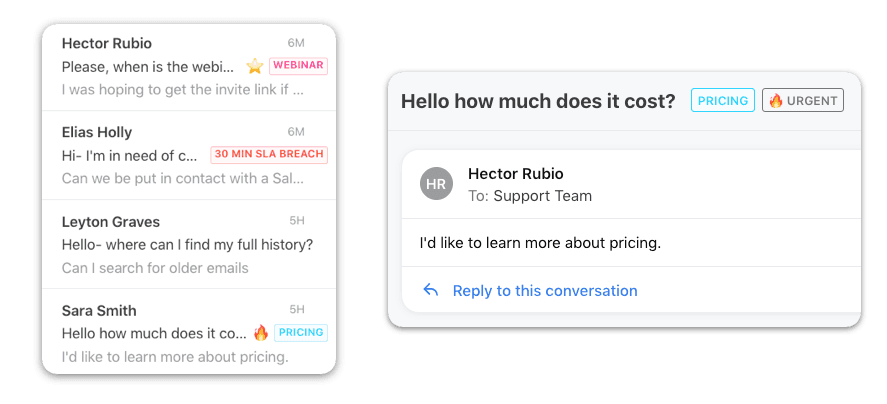This screenshot has height=404, width=887.
Task: Click the PRICING tag in conversation header
Action: [x=722, y=101]
